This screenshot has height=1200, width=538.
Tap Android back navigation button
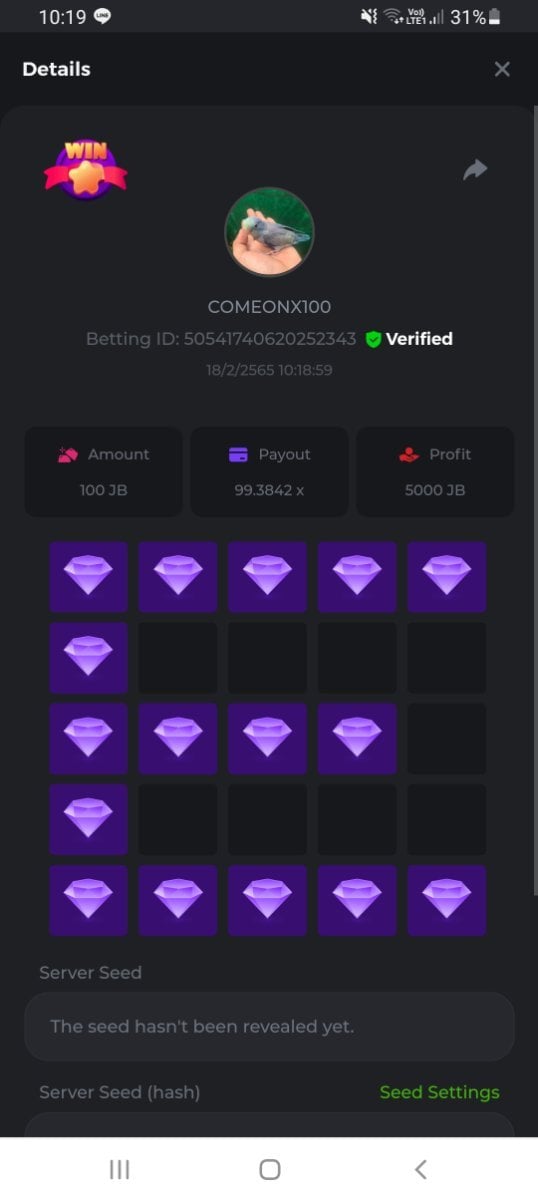tap(421, 1169)
